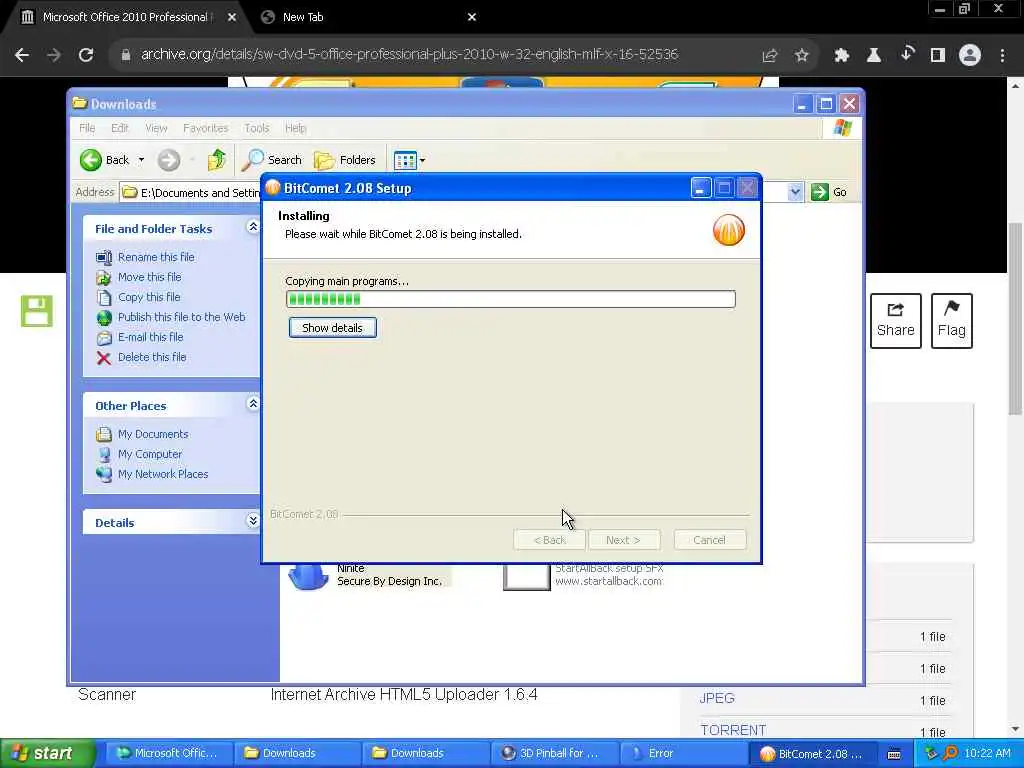Collapse the File and Folder Tasks panel
The height and width of the screenshot is (768, 1024).
pos(252,227)
